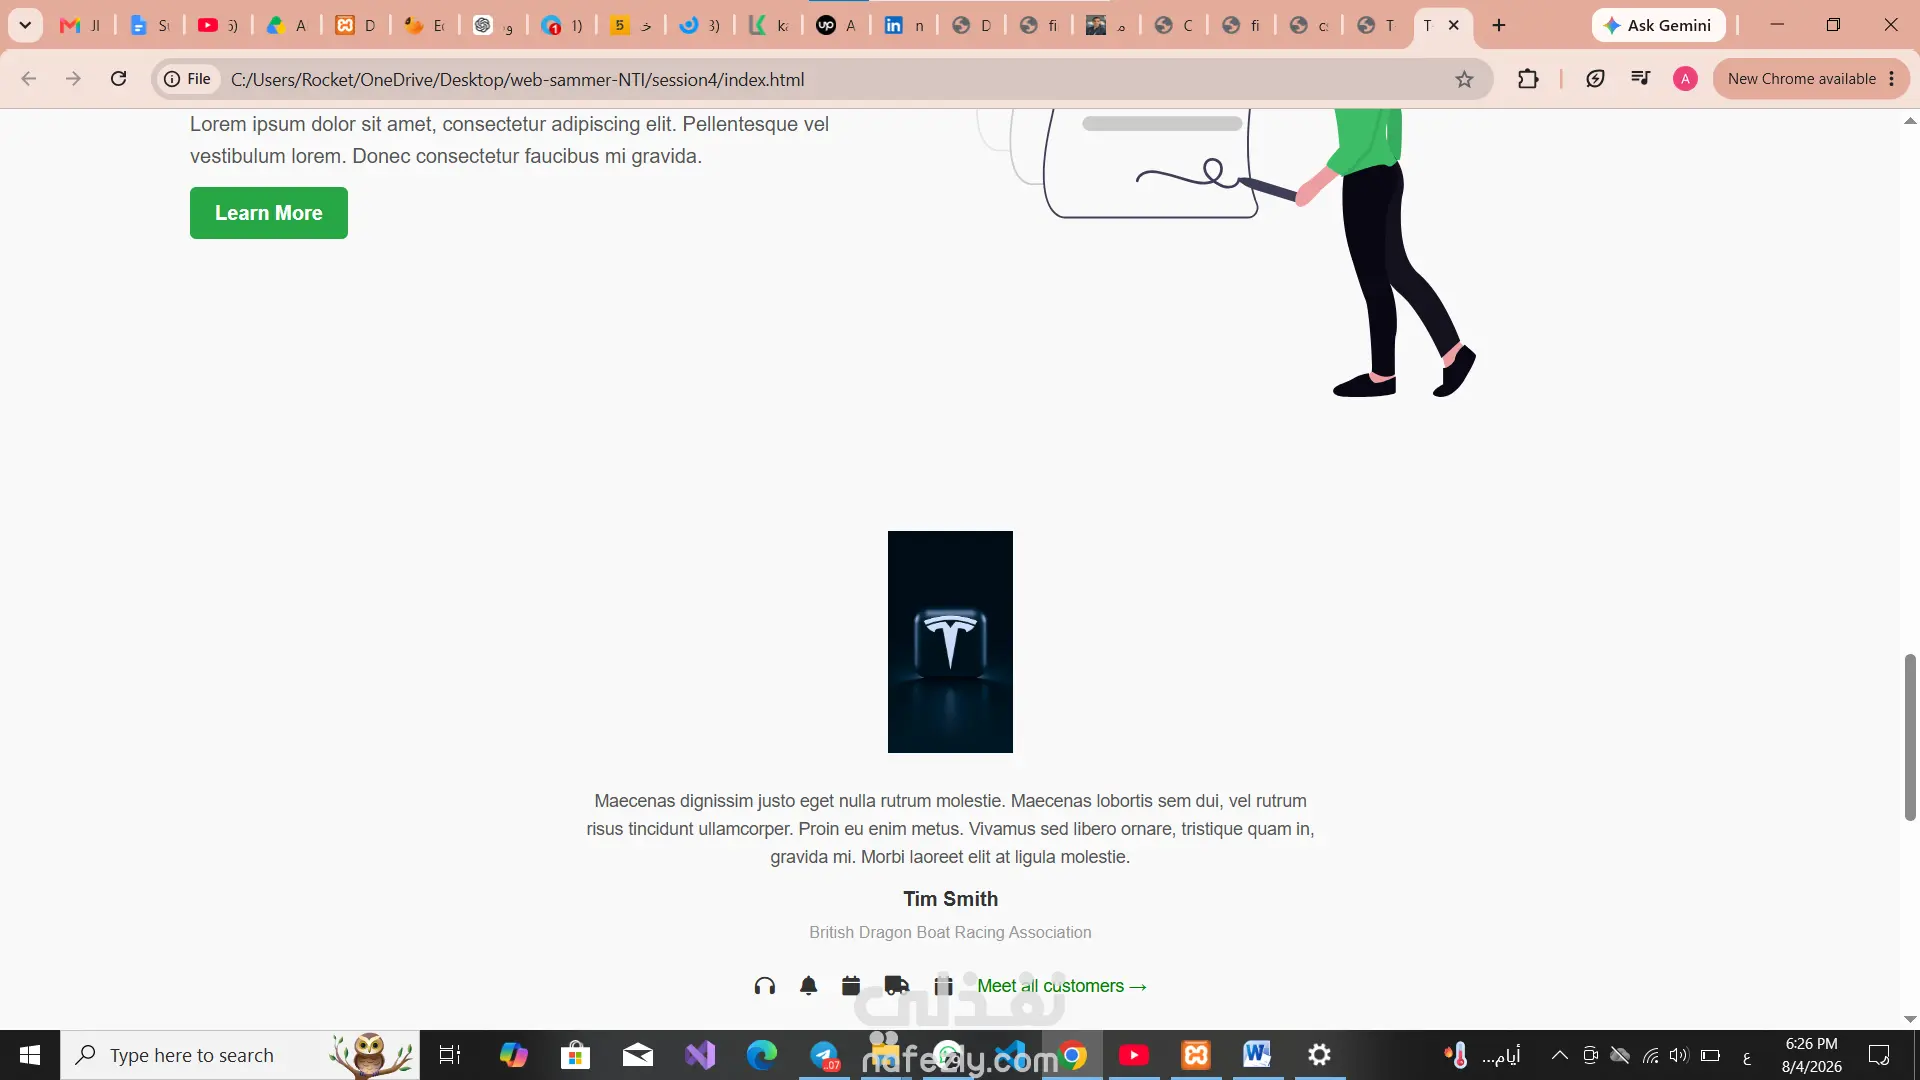Open a new browser tab

point(1498,25)
